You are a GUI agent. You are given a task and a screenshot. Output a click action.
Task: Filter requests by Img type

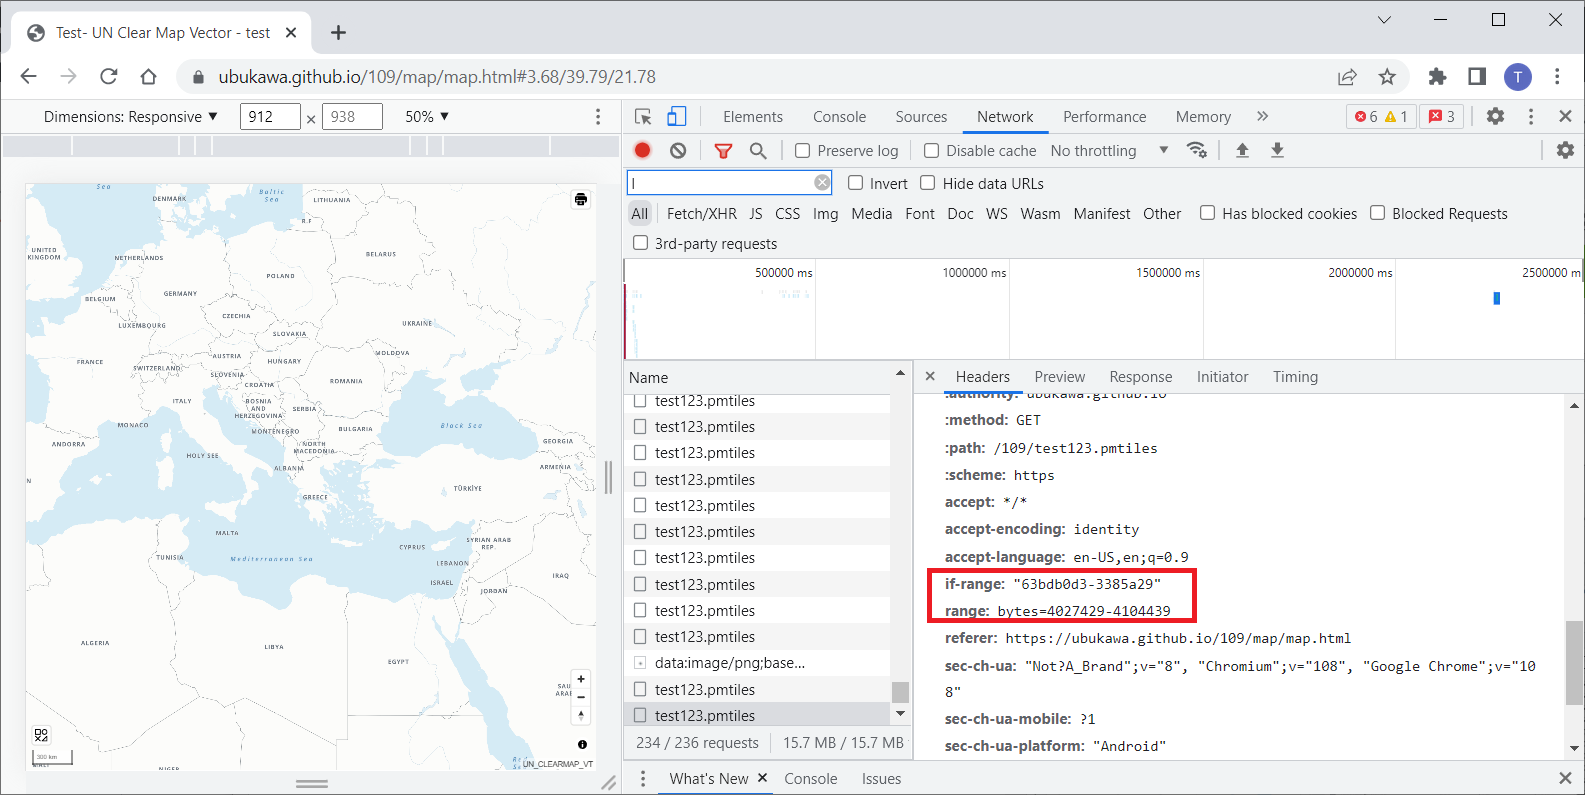[x=825, y=214]
